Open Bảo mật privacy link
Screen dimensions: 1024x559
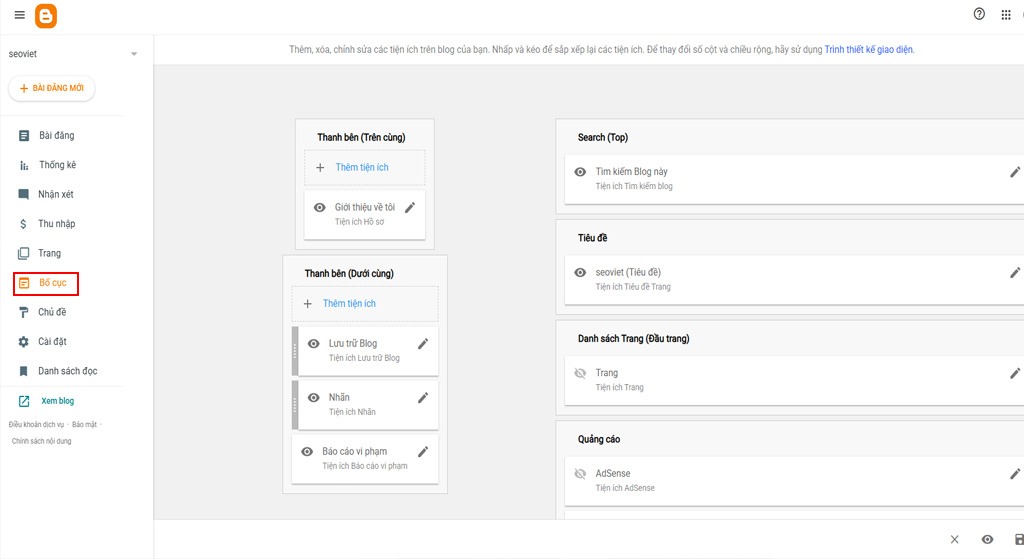click(x=84, y=424)
